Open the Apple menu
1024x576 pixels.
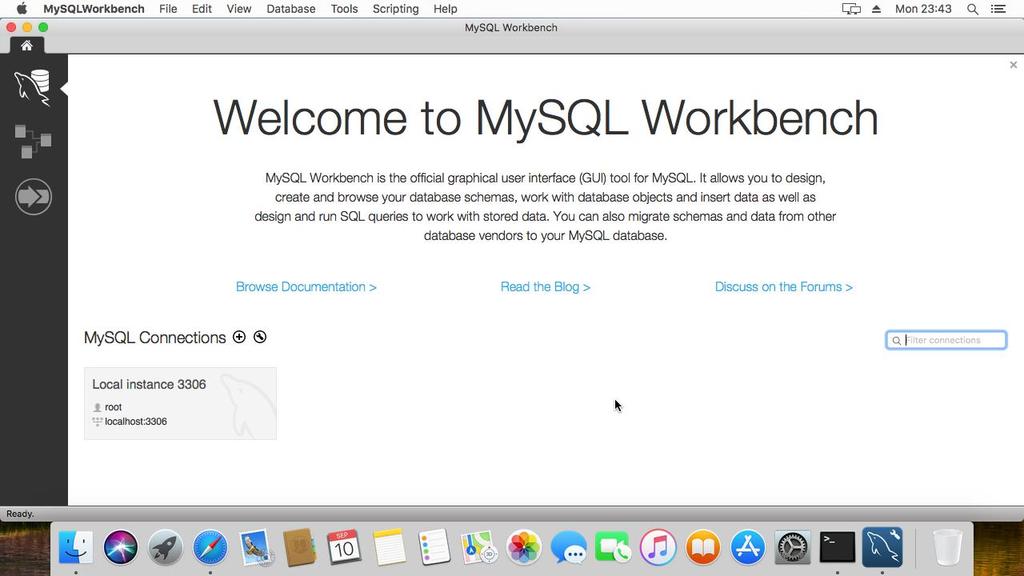click(x=22, y=9)
